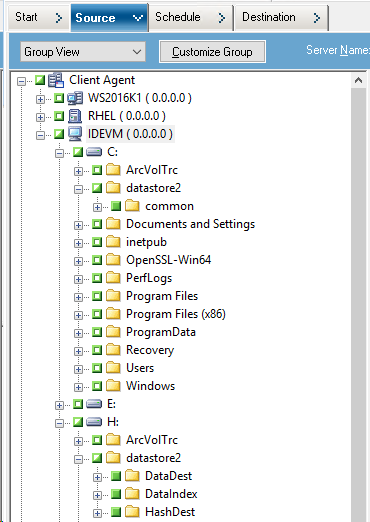Click the Documents and Settings folder icon
370x522 pixels.
pyautogui.click(x=113, y=224)
